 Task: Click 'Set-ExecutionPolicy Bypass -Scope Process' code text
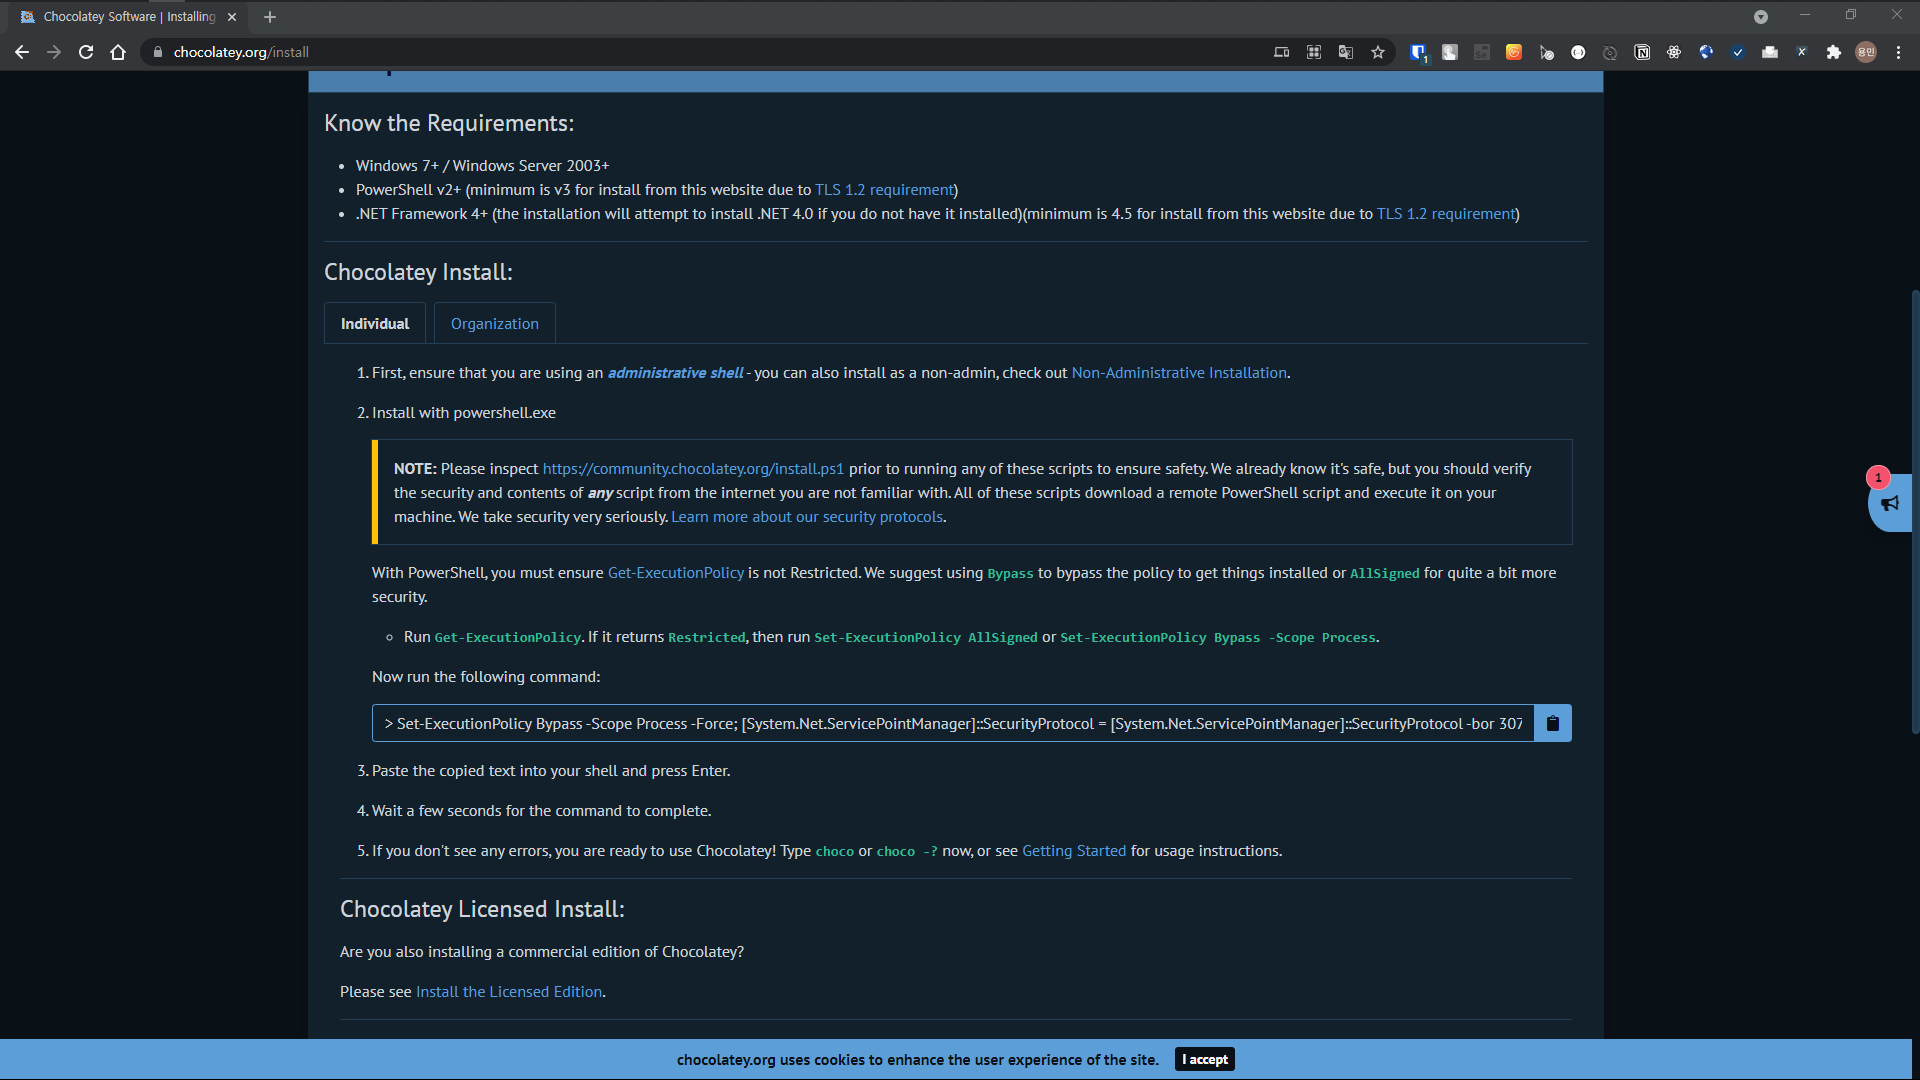pos(1218,638)
